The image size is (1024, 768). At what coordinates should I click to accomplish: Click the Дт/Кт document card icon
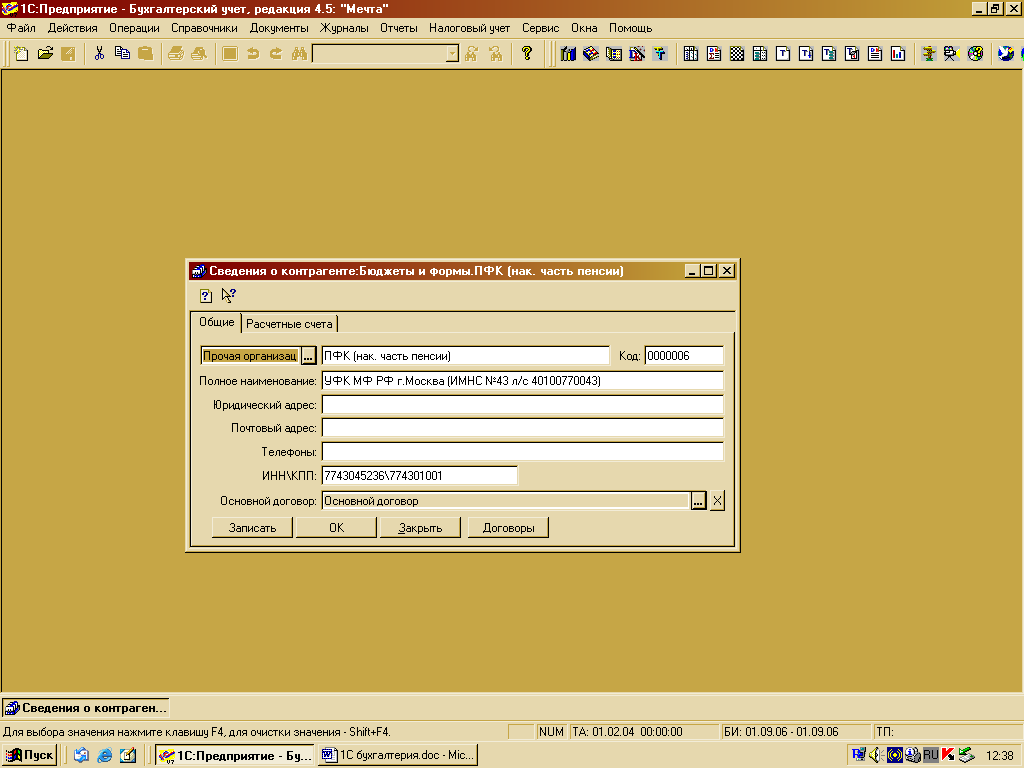click(875, 54)
